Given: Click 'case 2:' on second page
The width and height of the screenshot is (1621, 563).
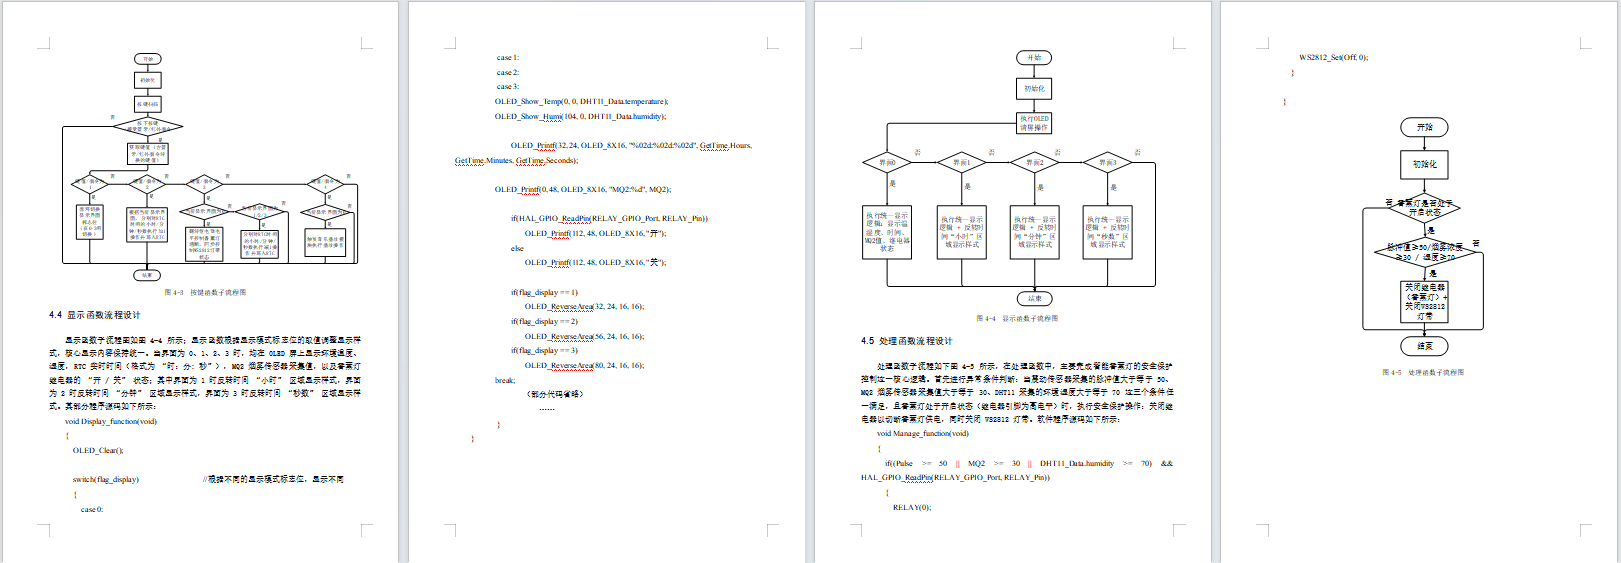Looking at the screenshot, I should pyautogui.click(x=508, y=72).
